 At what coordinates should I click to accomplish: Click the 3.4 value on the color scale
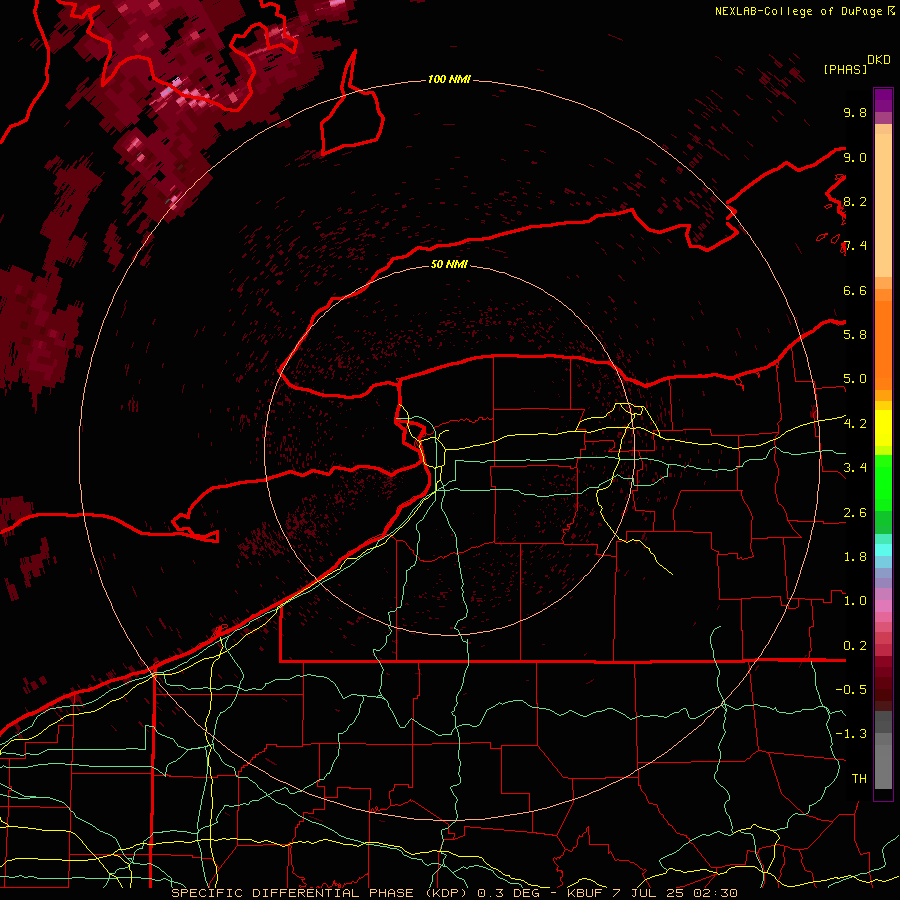tap(855, 468)
